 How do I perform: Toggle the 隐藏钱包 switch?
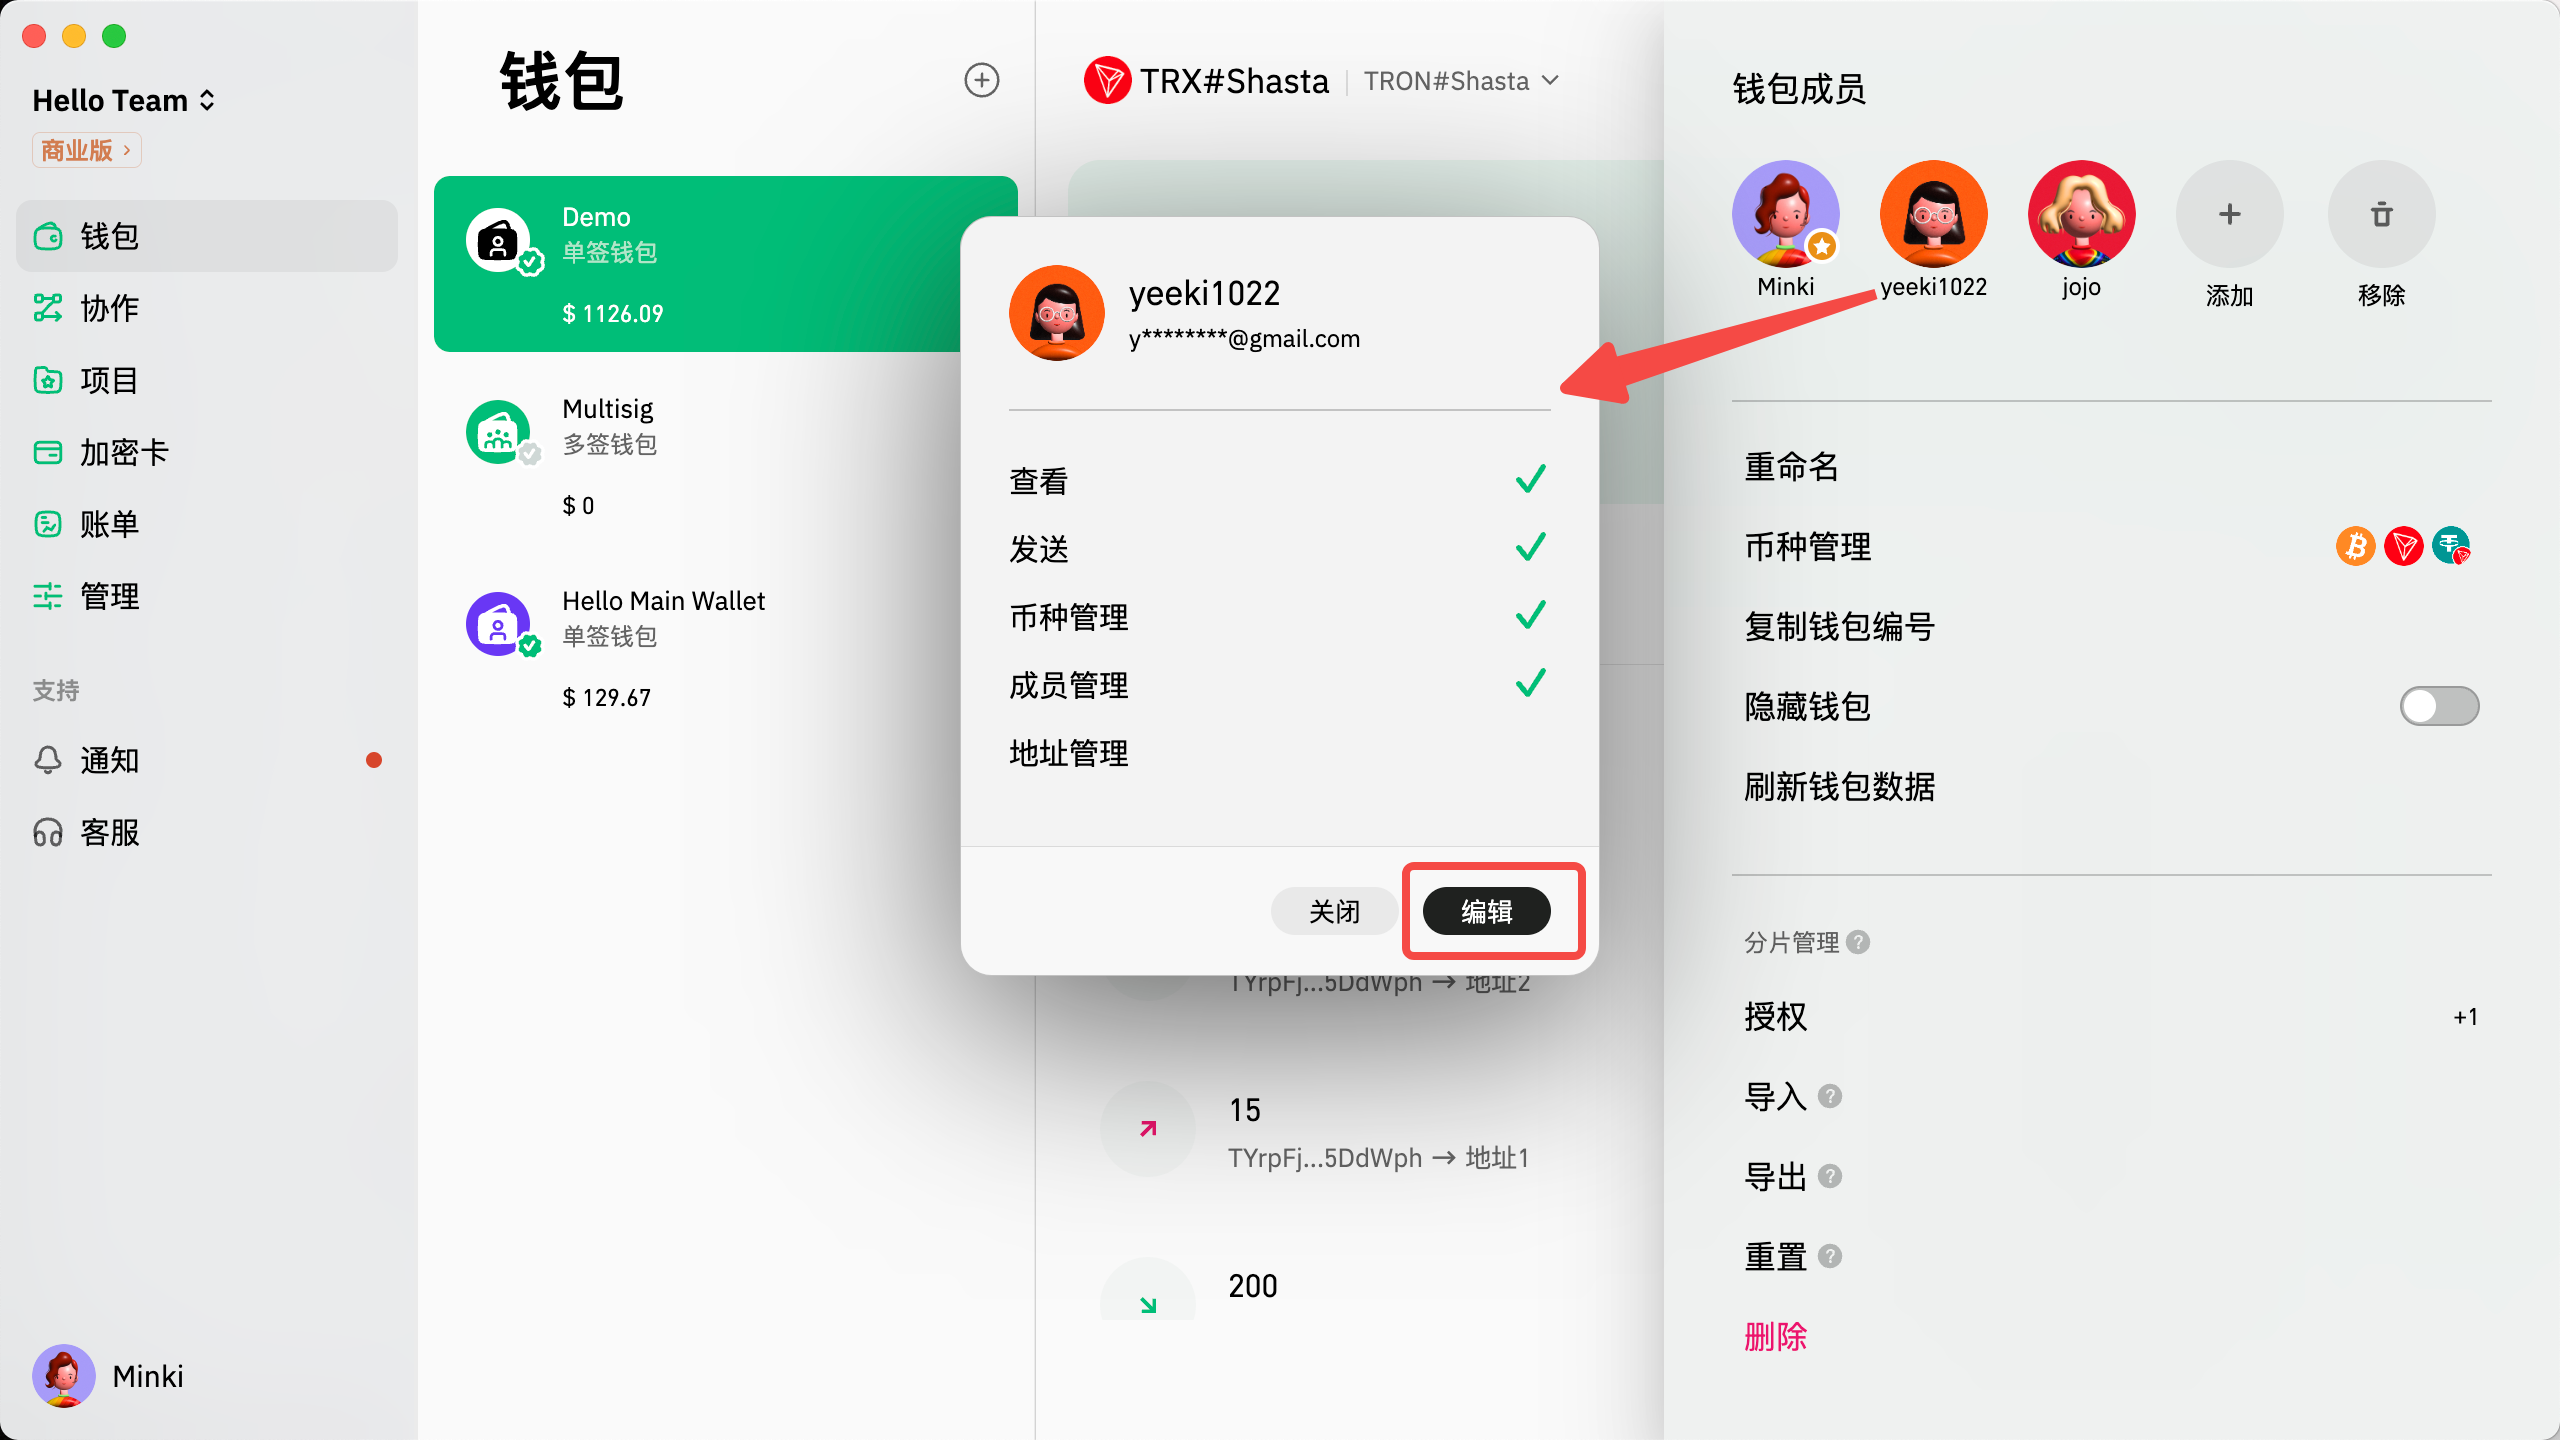point(2439,706)
